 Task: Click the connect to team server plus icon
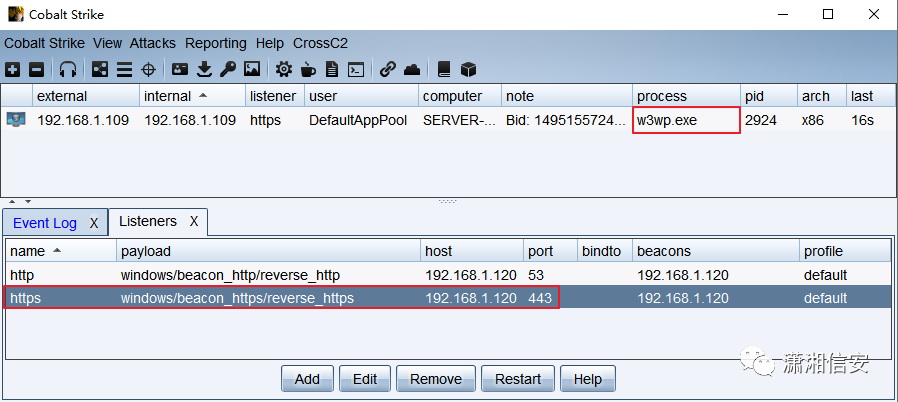(13, 70)
